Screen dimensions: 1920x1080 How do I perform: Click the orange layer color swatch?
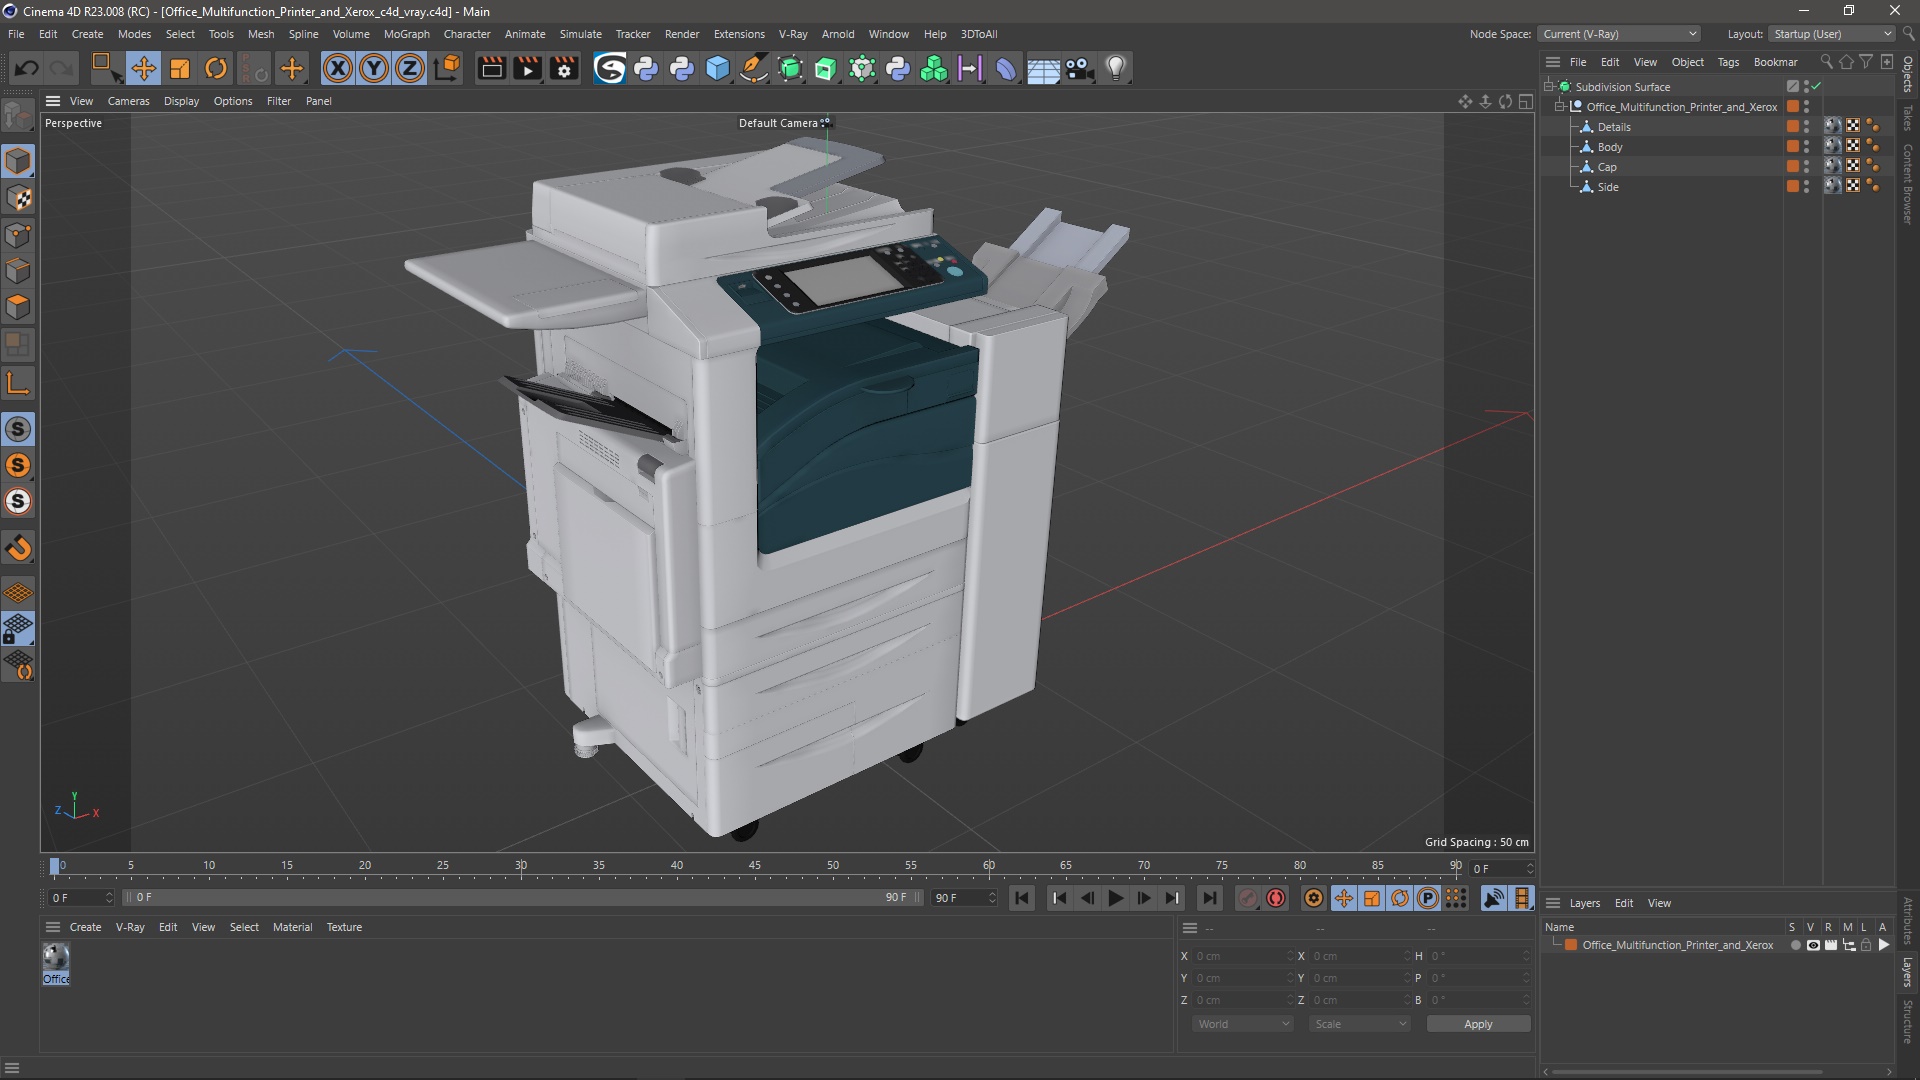[x=1571, y=945]
